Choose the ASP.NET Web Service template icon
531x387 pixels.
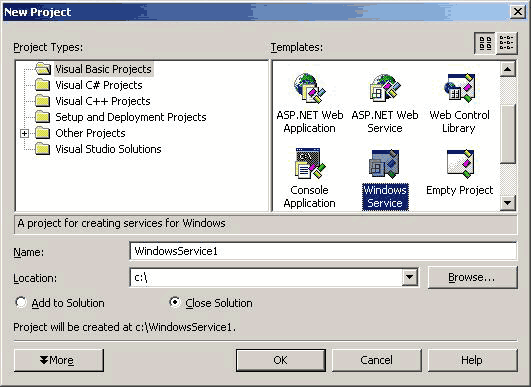click(x=385, y=88)
